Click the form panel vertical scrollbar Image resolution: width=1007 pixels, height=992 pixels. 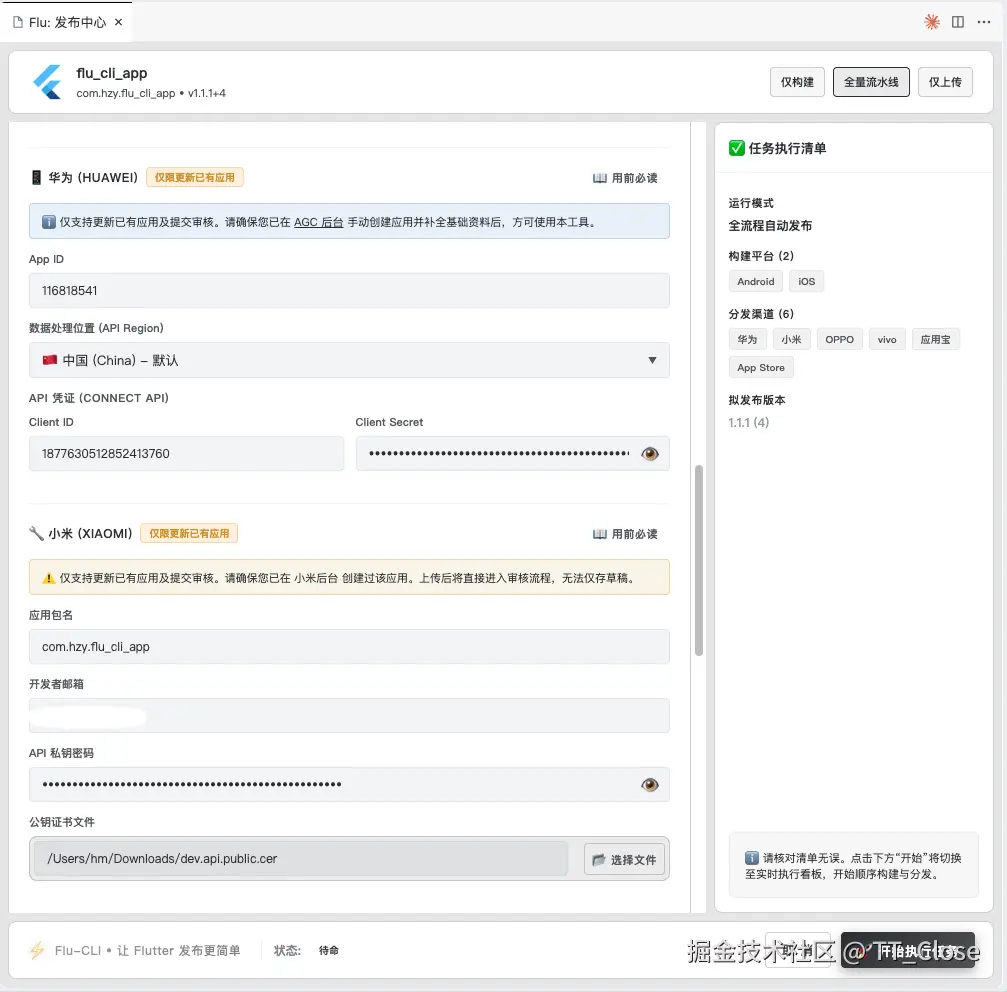699,560
